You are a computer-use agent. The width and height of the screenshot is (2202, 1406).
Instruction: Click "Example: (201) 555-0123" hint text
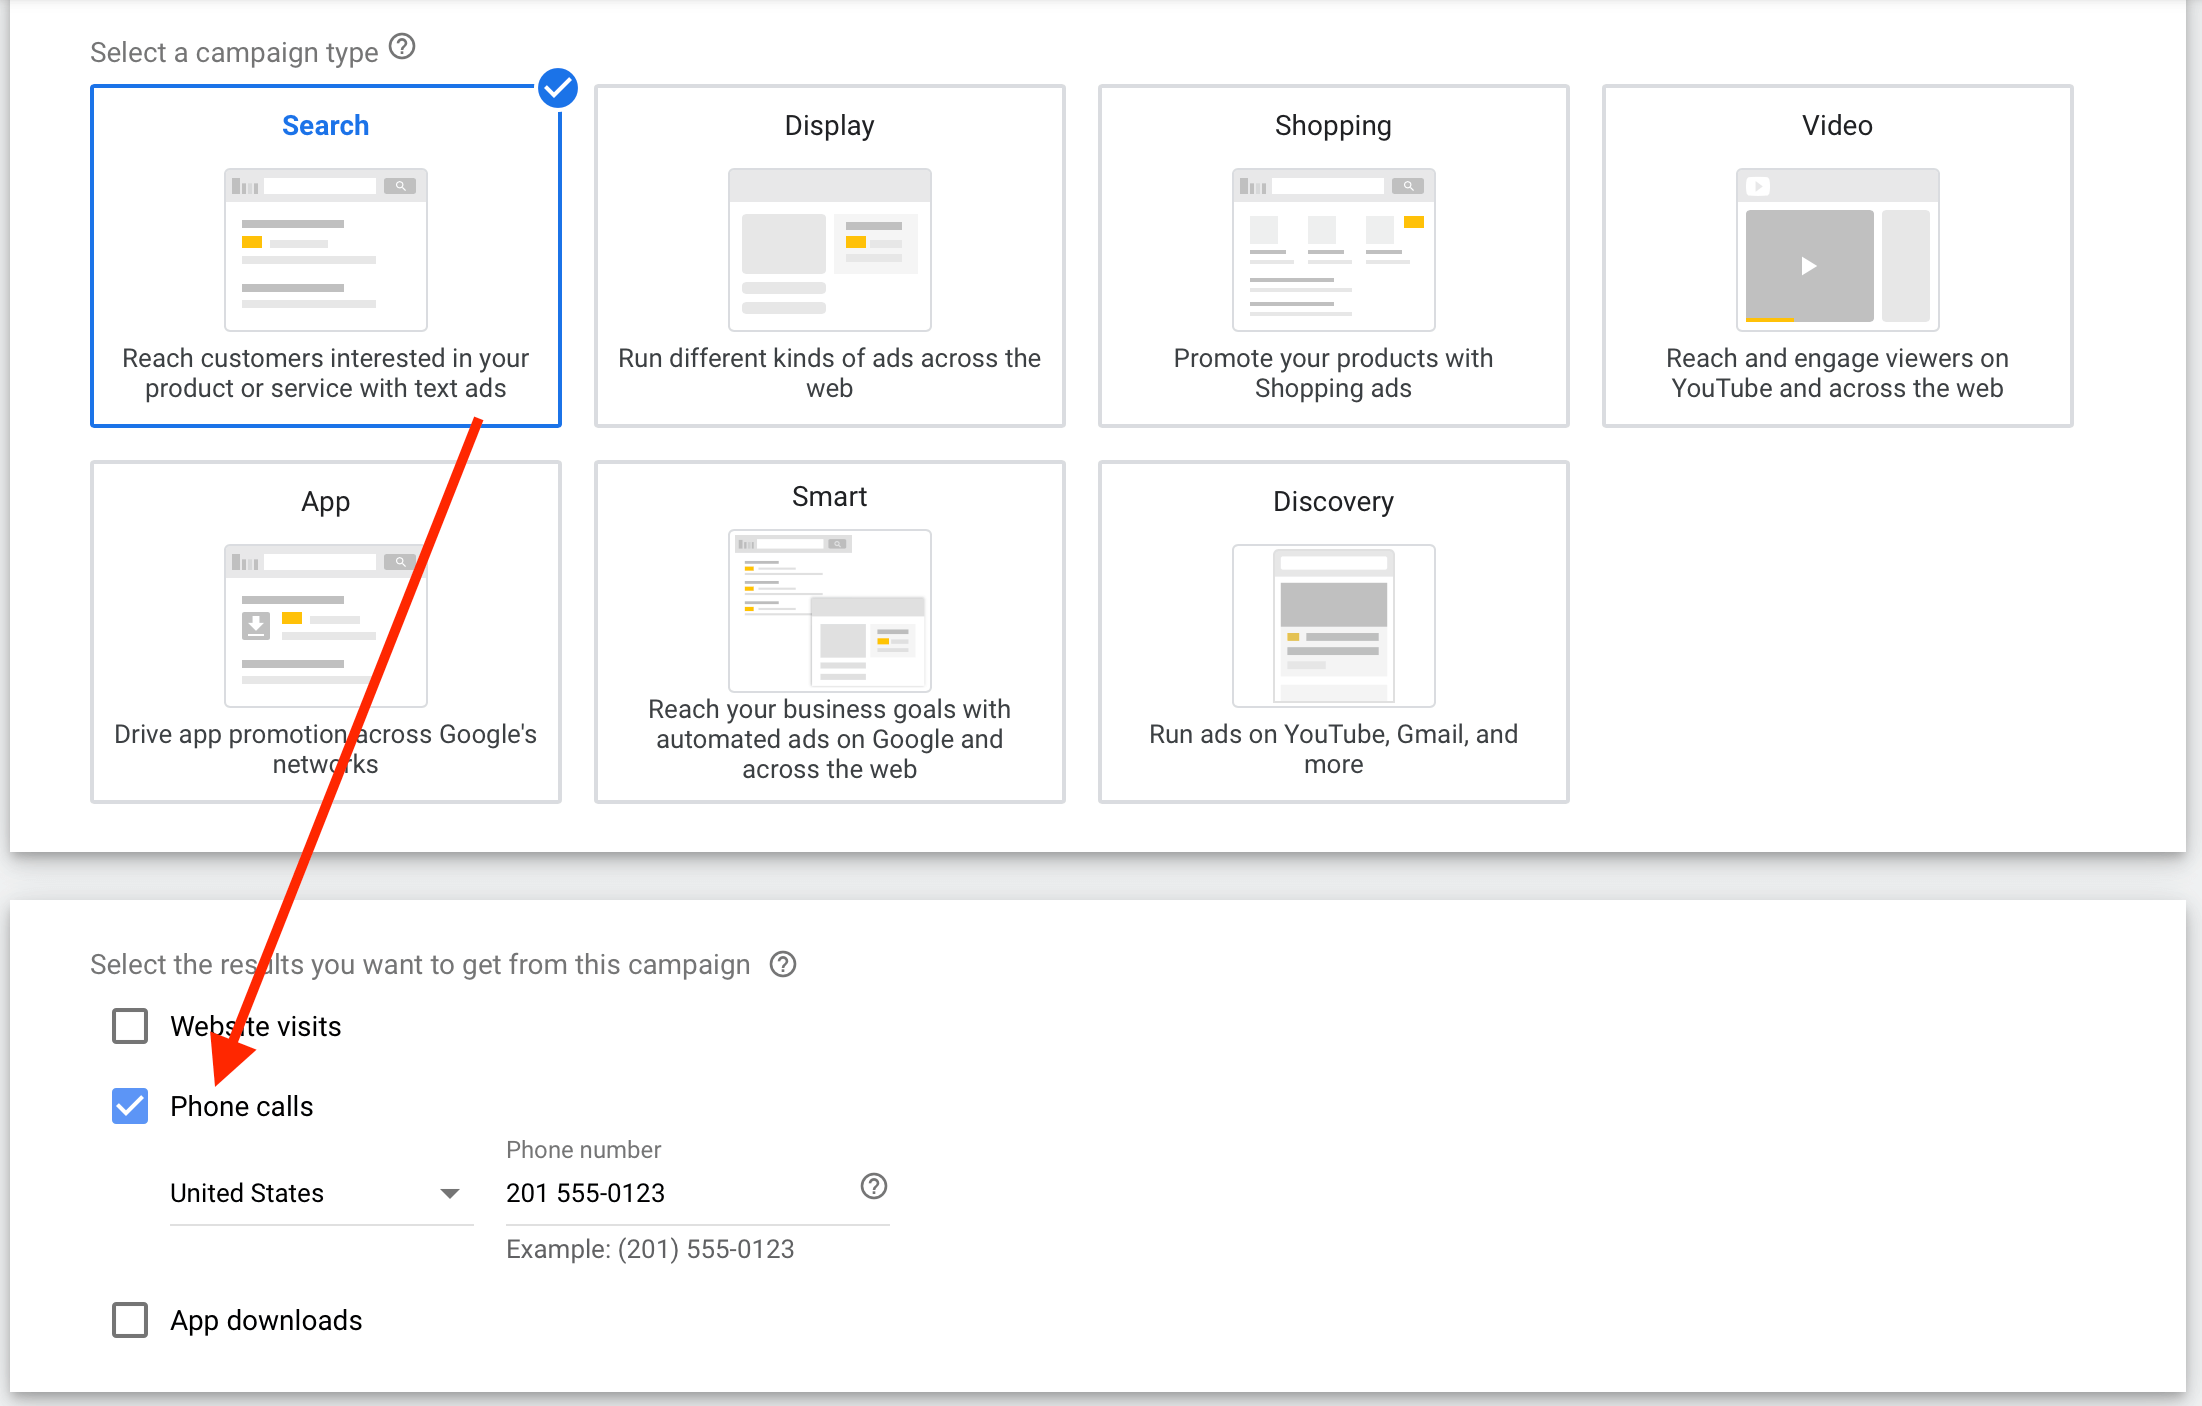pos(650,1249)
